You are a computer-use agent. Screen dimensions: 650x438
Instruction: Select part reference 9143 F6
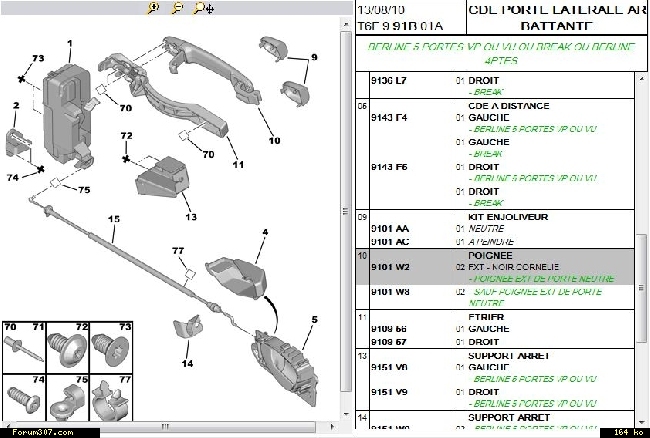[x=389, y=167]
